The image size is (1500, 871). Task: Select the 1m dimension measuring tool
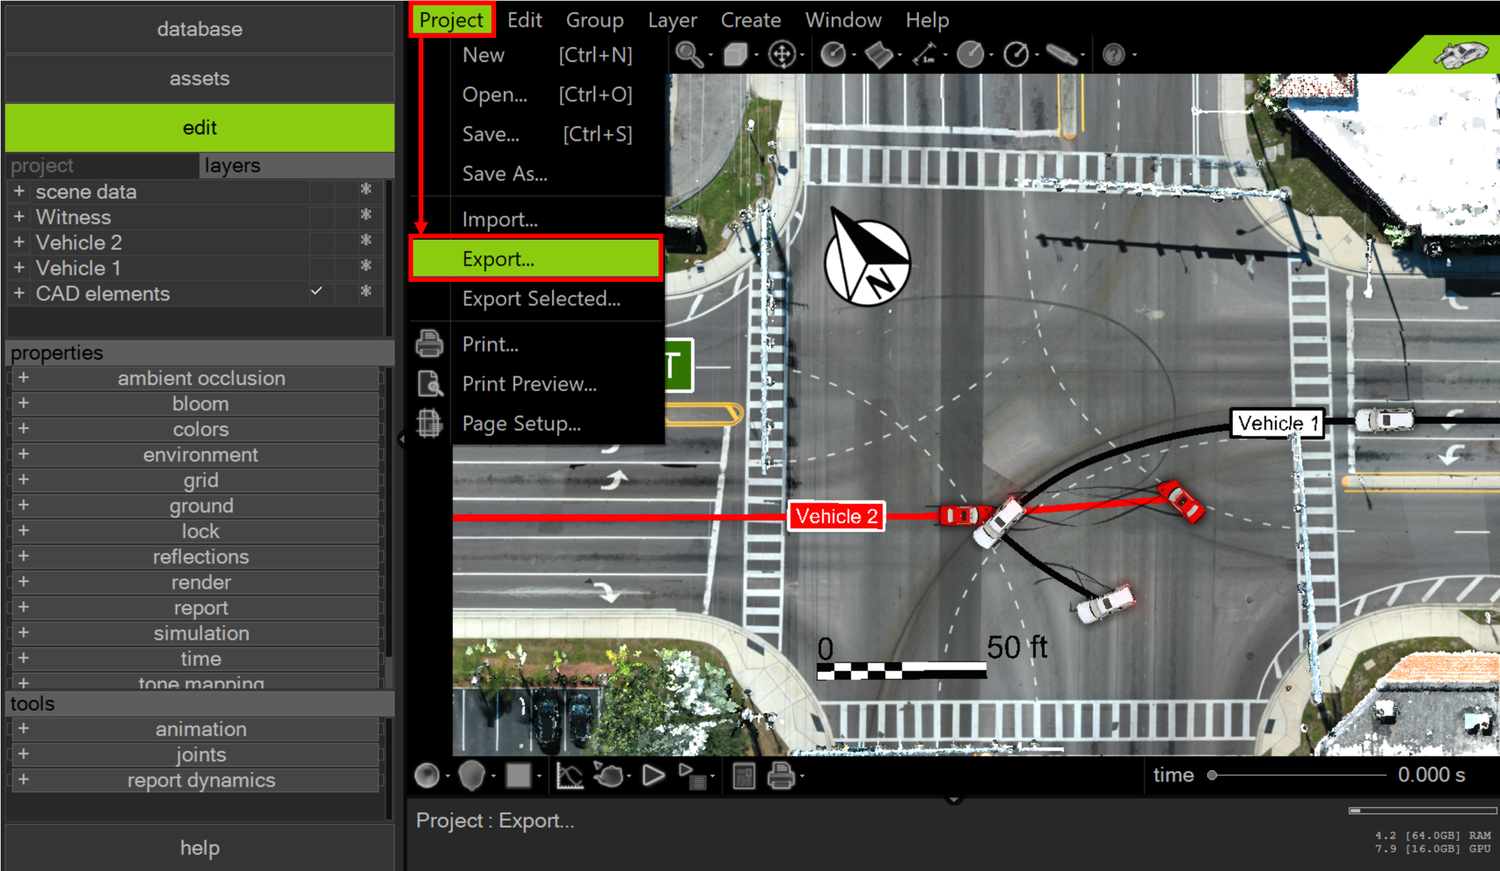tap(925, 54)
